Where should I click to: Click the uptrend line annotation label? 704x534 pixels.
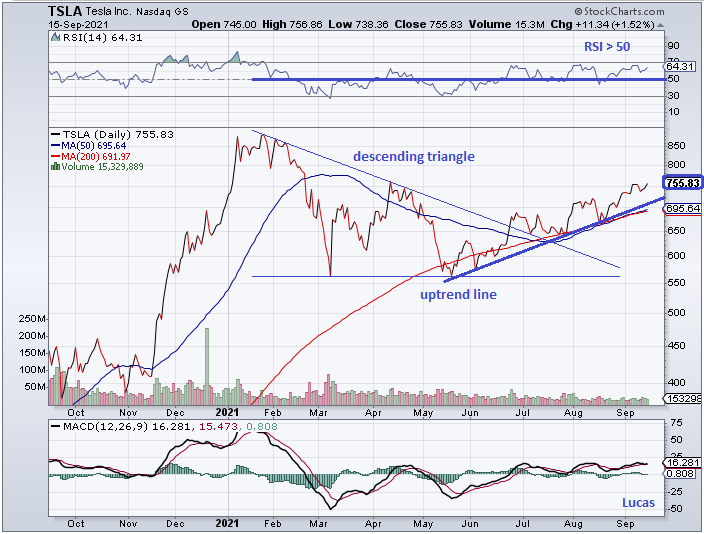point(458,295)
